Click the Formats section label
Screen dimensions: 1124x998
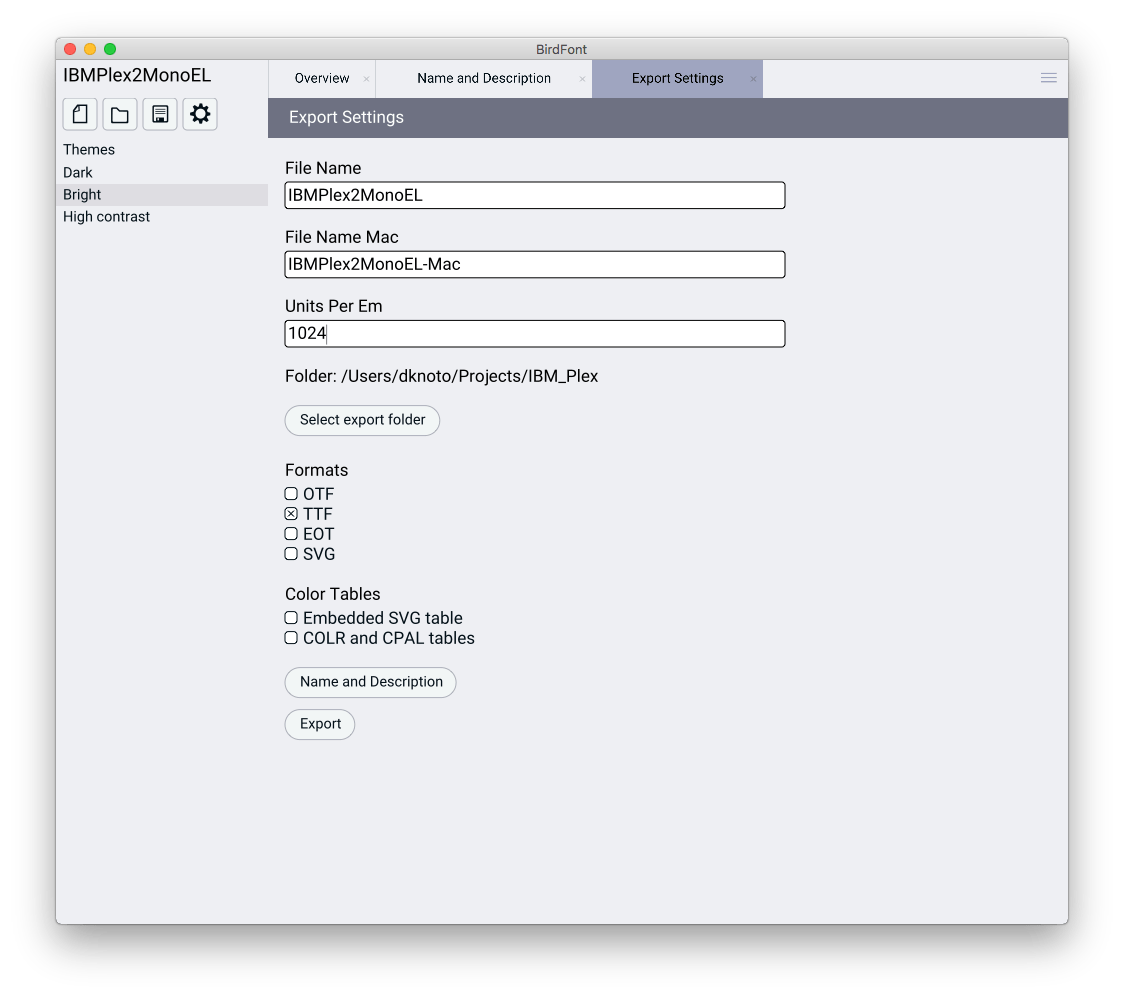317,470
